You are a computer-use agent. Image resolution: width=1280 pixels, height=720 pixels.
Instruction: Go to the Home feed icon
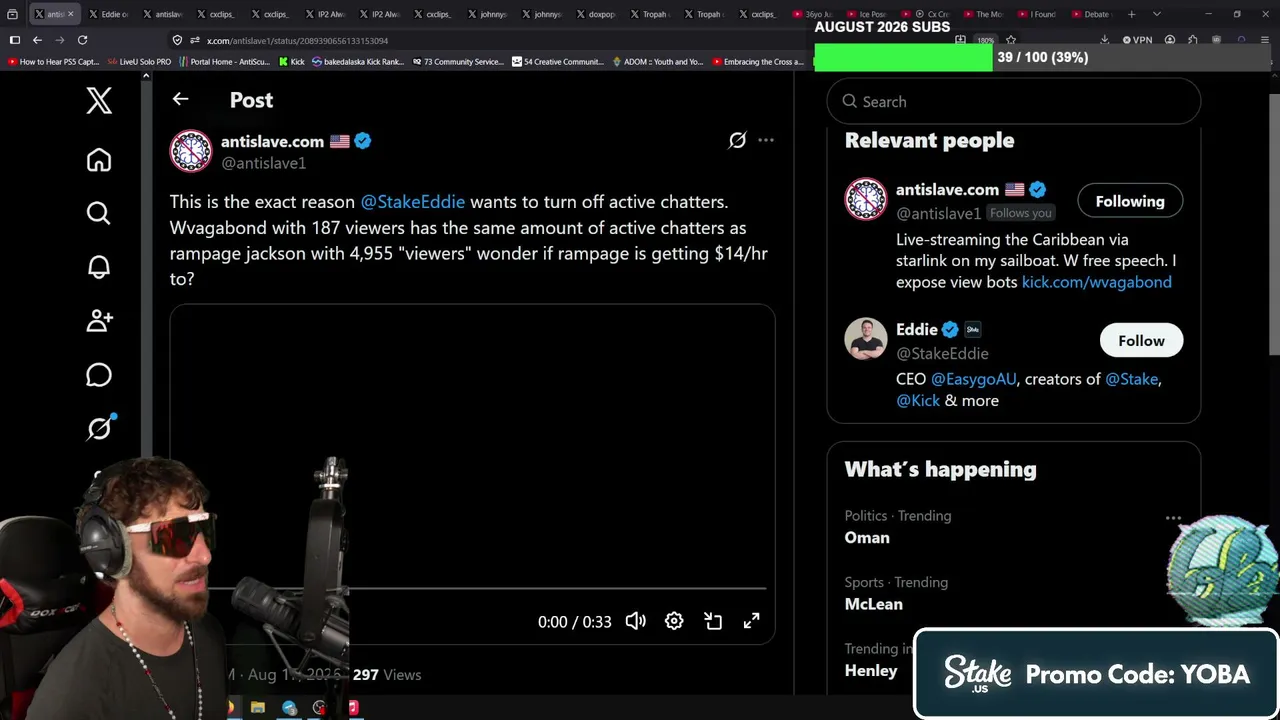point(99,160)
